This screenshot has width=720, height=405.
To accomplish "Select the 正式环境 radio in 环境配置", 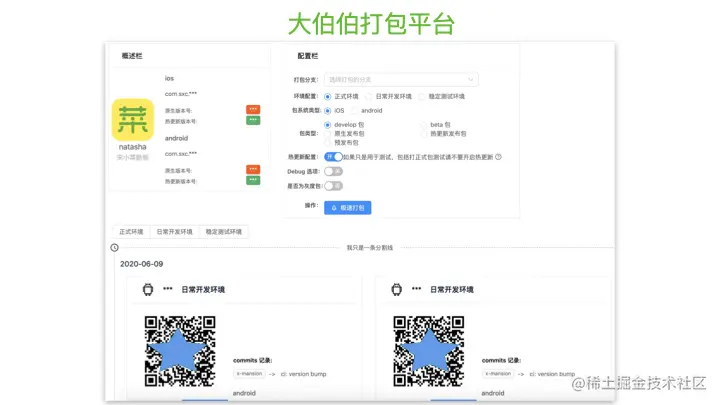I will (x=327, y=96).
